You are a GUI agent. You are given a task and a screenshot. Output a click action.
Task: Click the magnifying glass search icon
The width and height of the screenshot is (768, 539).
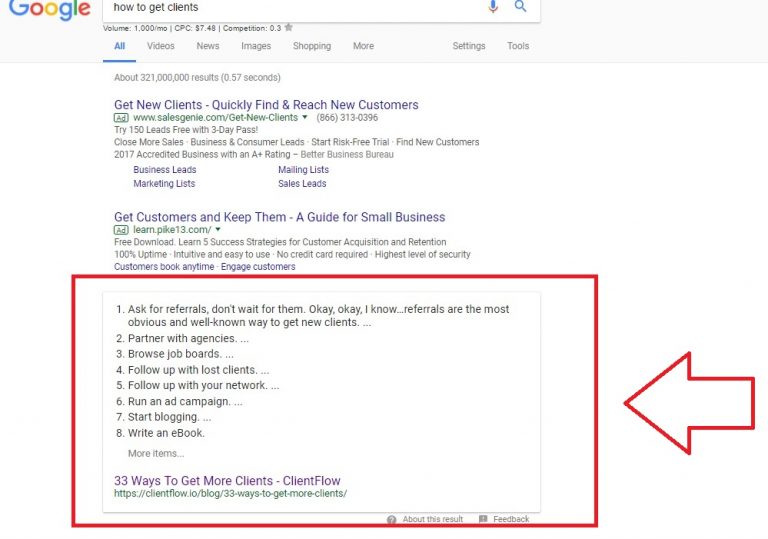coord(520,7)
